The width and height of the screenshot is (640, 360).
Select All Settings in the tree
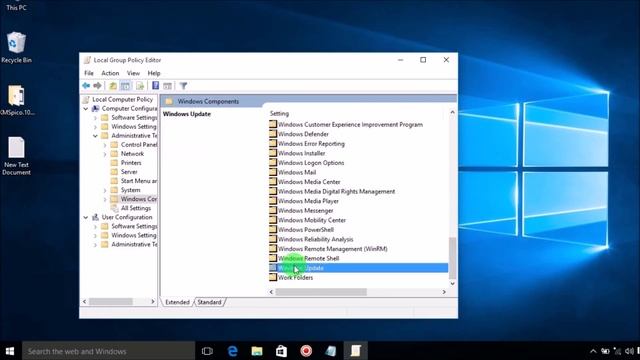136,208
